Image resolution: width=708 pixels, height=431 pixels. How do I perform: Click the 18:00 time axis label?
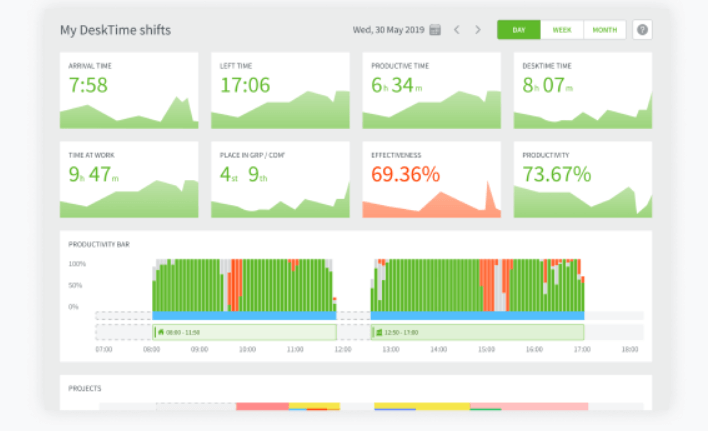click(x=630, y=349)
